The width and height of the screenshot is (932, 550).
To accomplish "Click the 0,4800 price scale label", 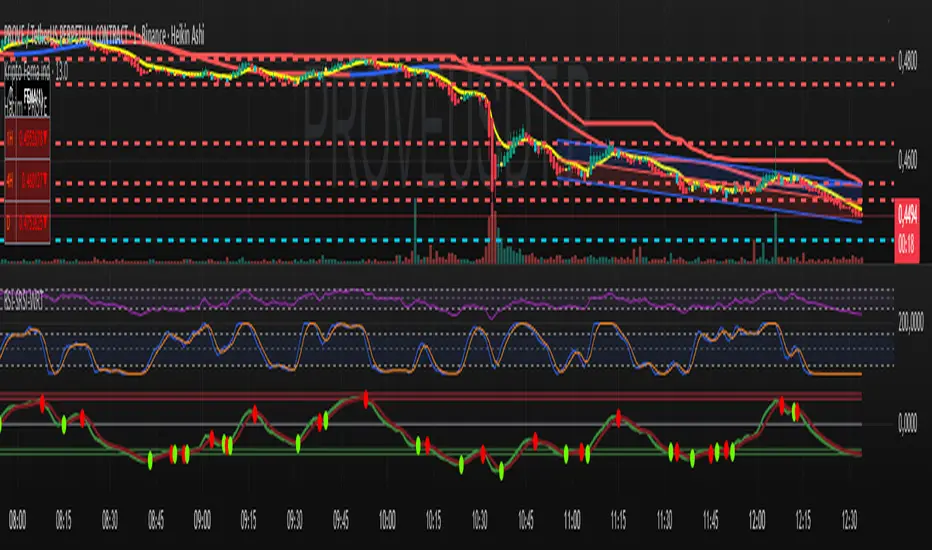I will [907, 62].
